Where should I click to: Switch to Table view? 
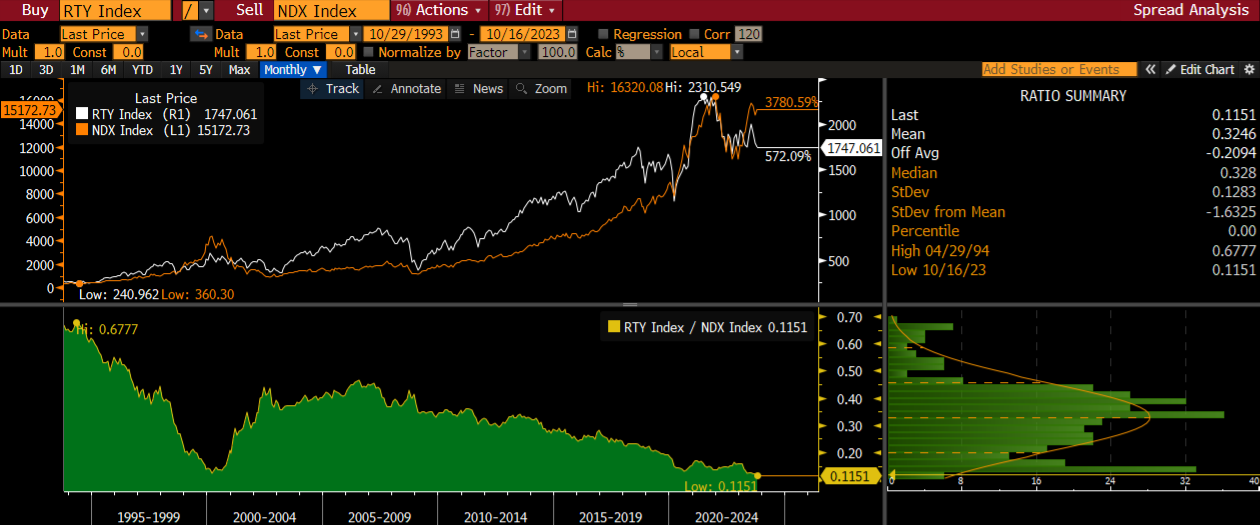click(x=360, y=70)
